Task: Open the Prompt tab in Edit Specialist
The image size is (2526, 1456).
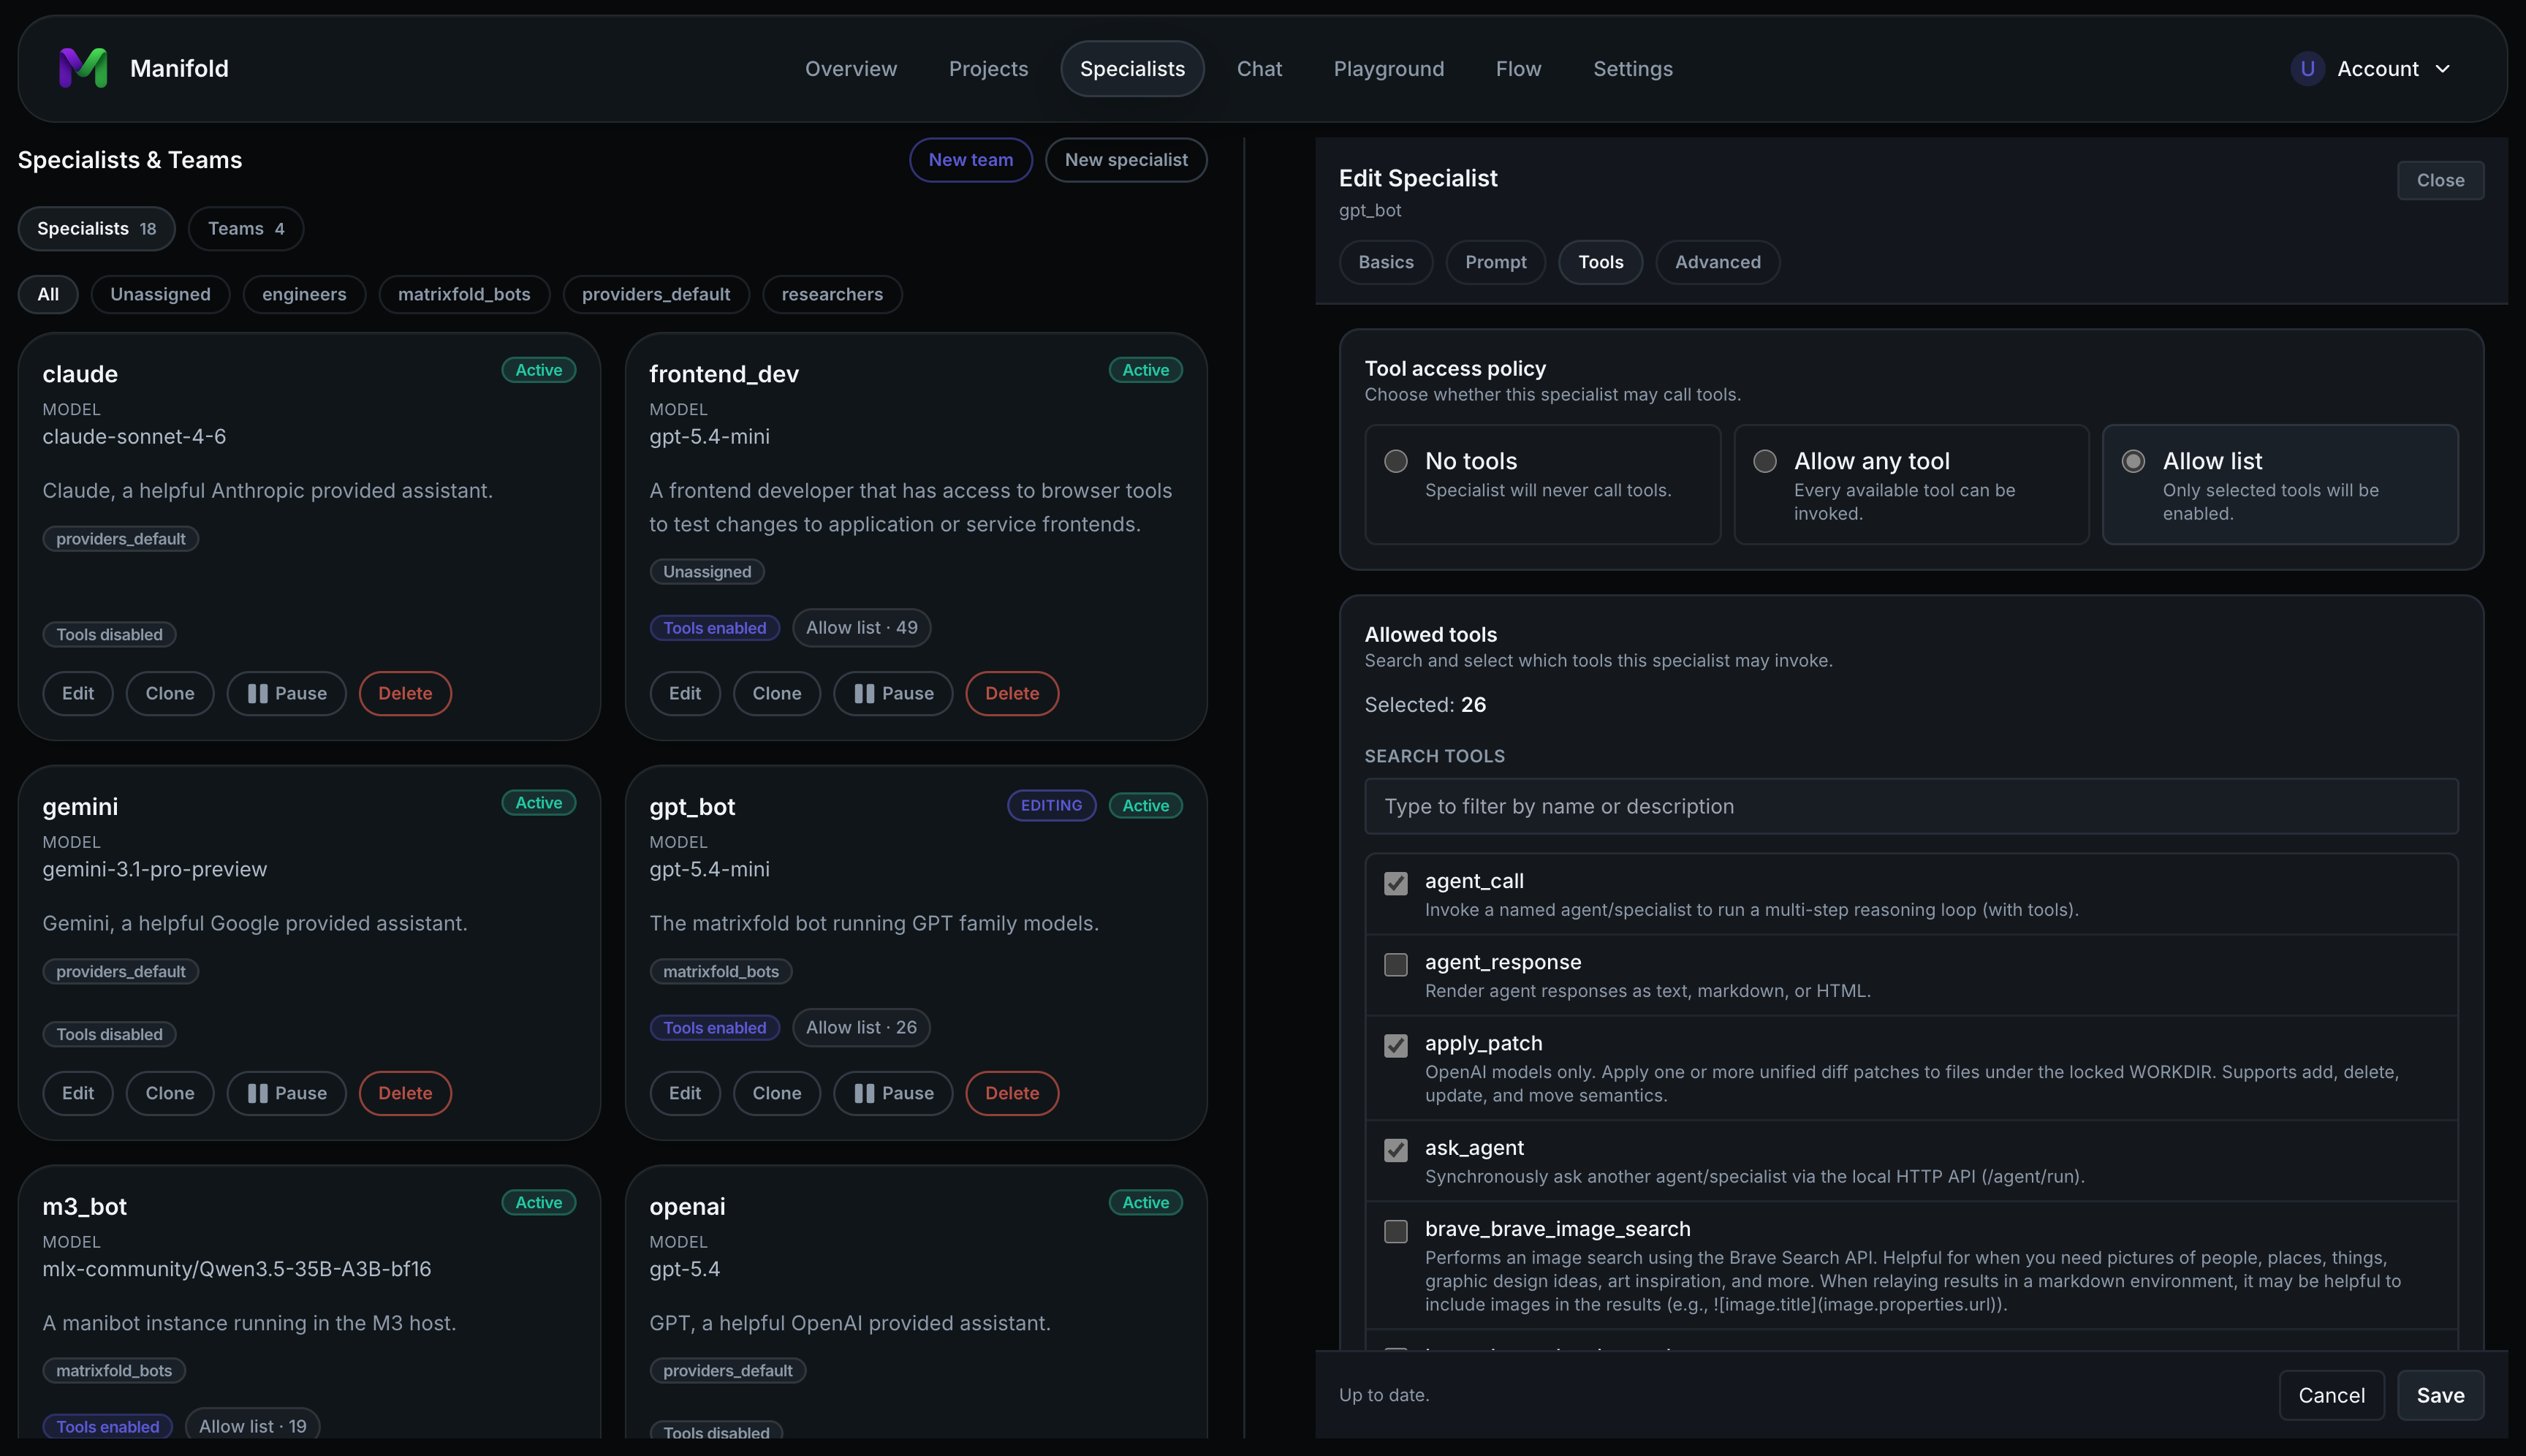Action: (x=1496, y=262)
